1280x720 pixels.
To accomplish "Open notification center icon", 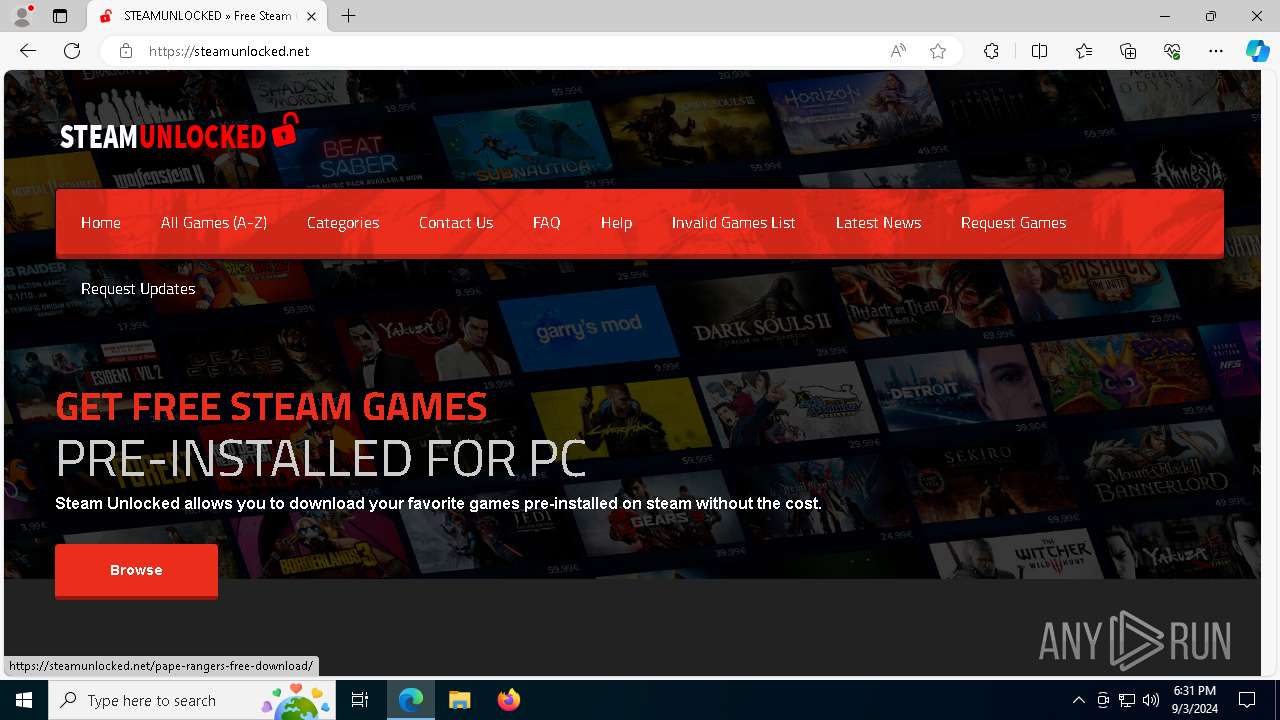I will 1247,700.
